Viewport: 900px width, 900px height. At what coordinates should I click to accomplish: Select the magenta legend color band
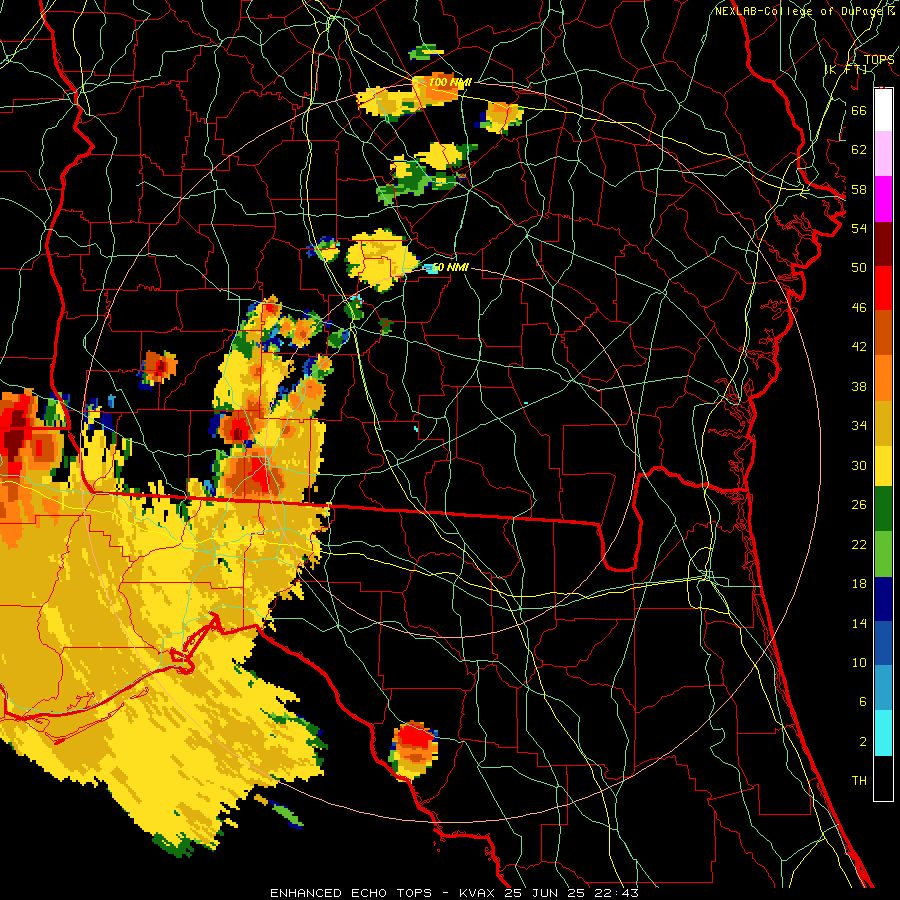pos(883,199)
